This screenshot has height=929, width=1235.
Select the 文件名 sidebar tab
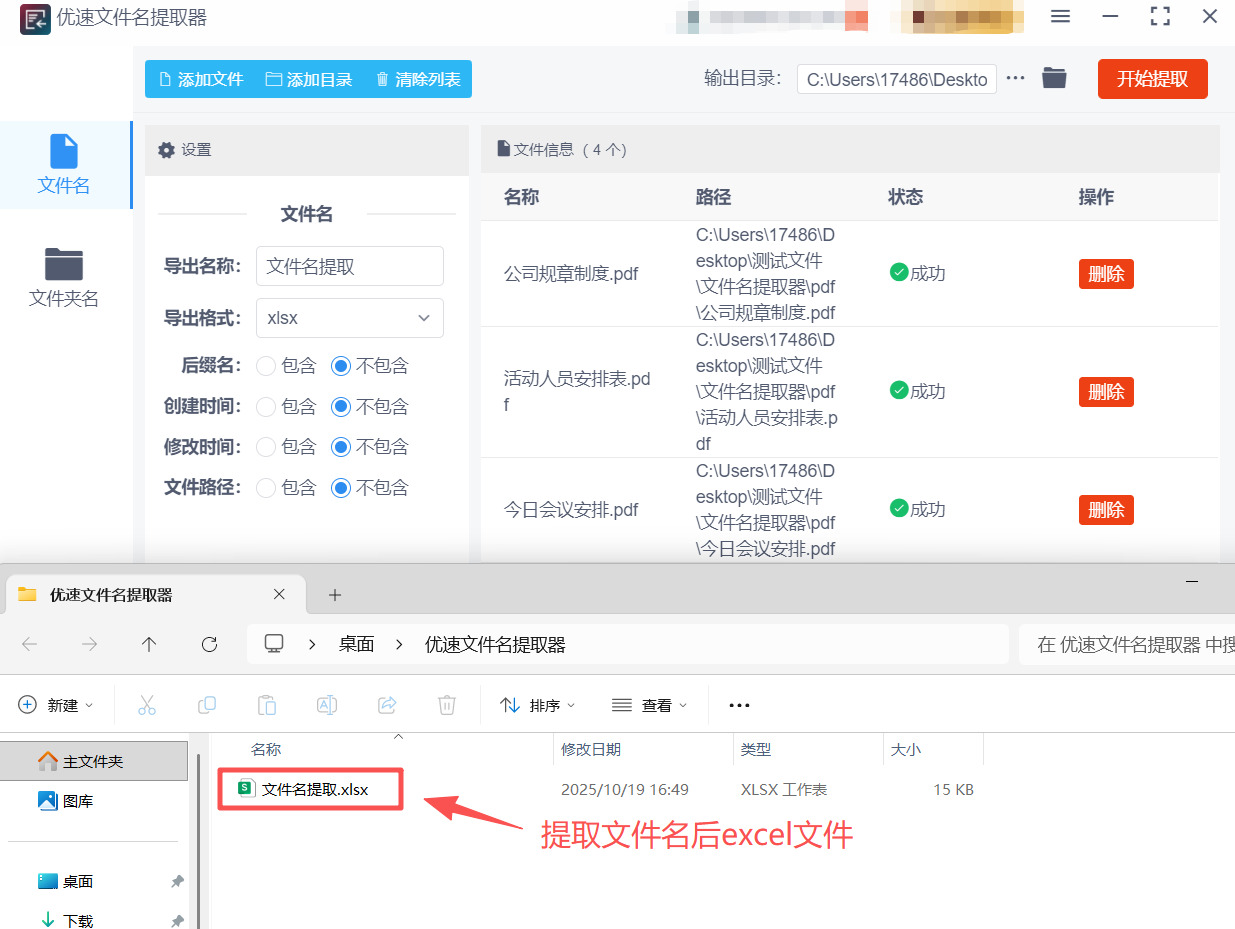64,165
